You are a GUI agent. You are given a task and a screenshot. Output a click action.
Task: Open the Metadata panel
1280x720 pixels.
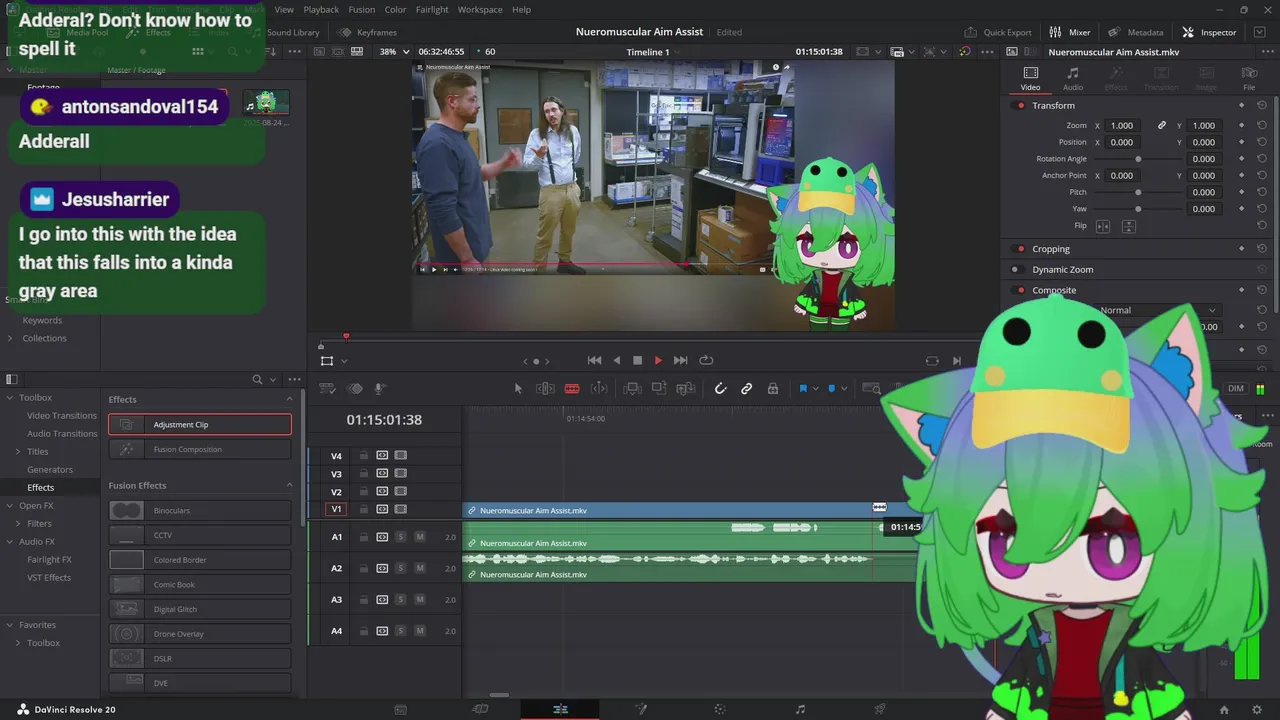point(1136,32)
